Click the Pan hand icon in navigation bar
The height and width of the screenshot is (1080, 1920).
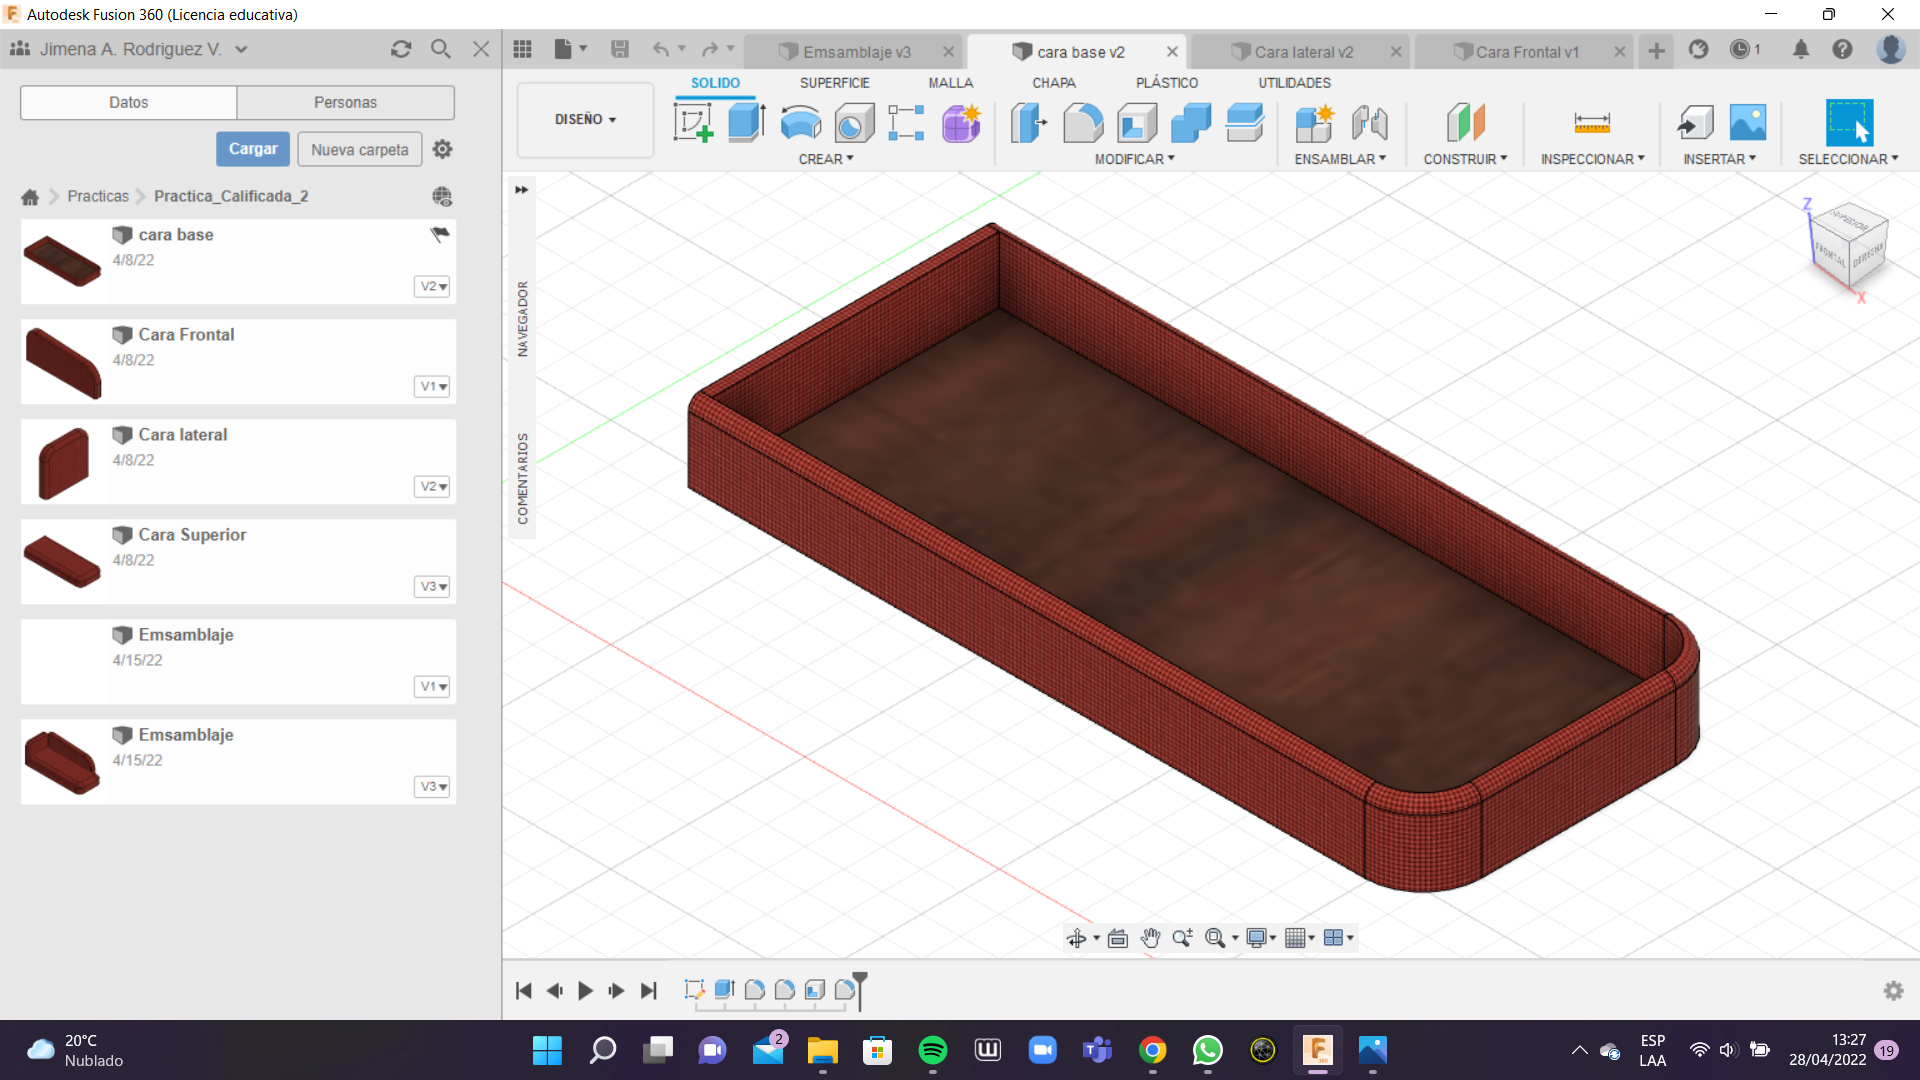(x=1150, y=938)
